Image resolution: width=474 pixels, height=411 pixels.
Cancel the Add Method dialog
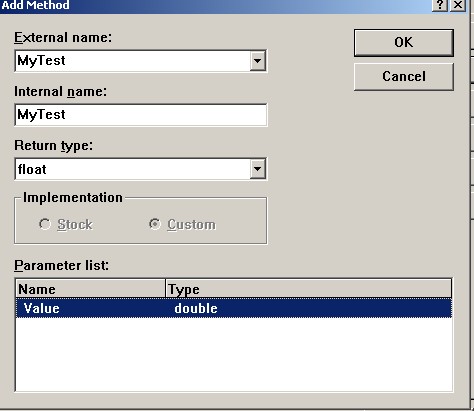pos(404,77)
